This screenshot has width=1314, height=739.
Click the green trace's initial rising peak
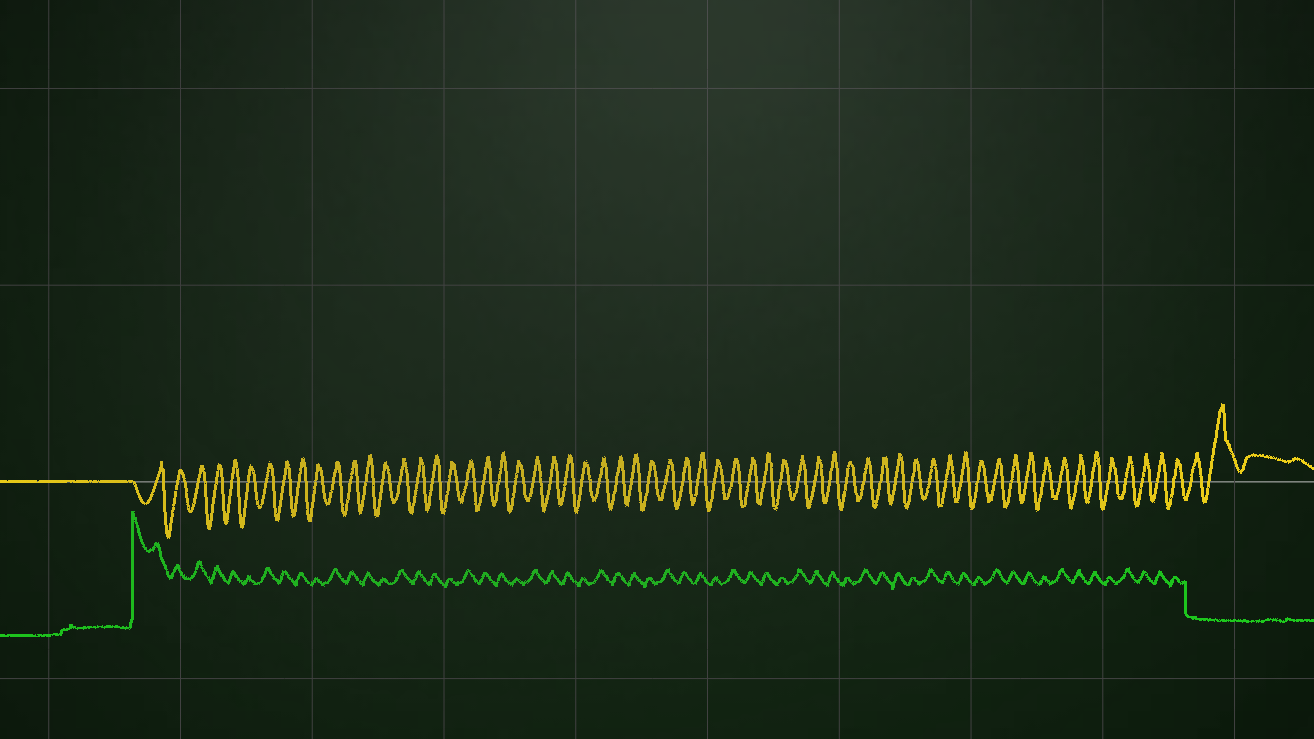(x=133, y=514)
